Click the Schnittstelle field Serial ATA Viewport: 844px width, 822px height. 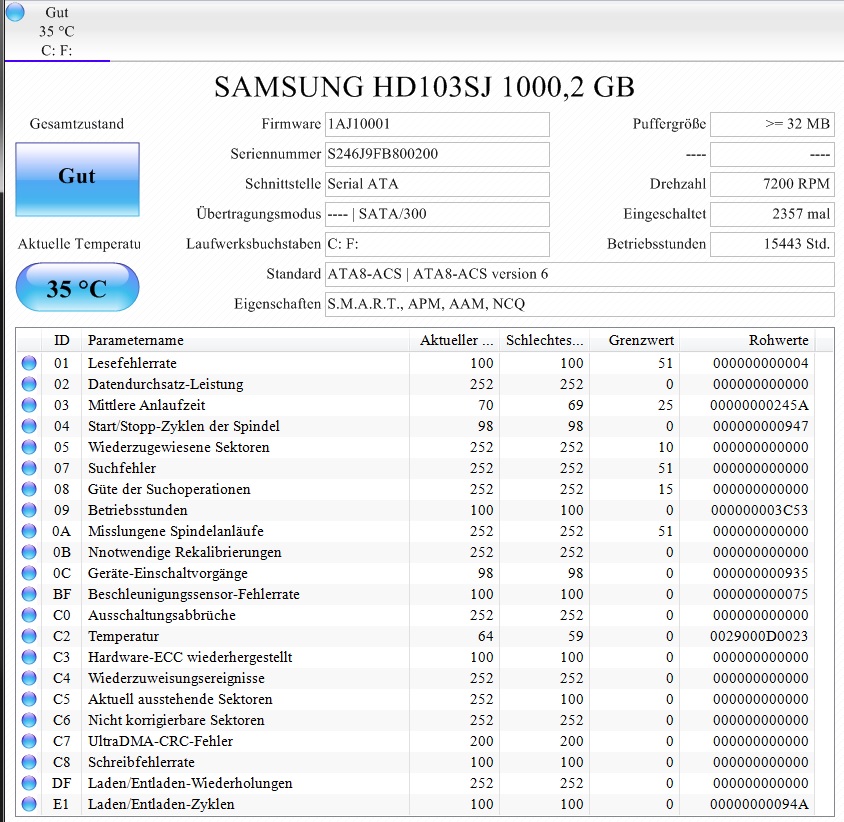coord(437,185)
